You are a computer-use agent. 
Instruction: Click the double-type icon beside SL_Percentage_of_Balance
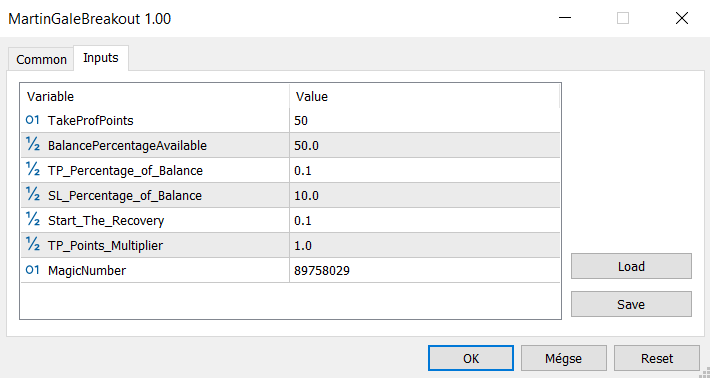coord(33,195)
